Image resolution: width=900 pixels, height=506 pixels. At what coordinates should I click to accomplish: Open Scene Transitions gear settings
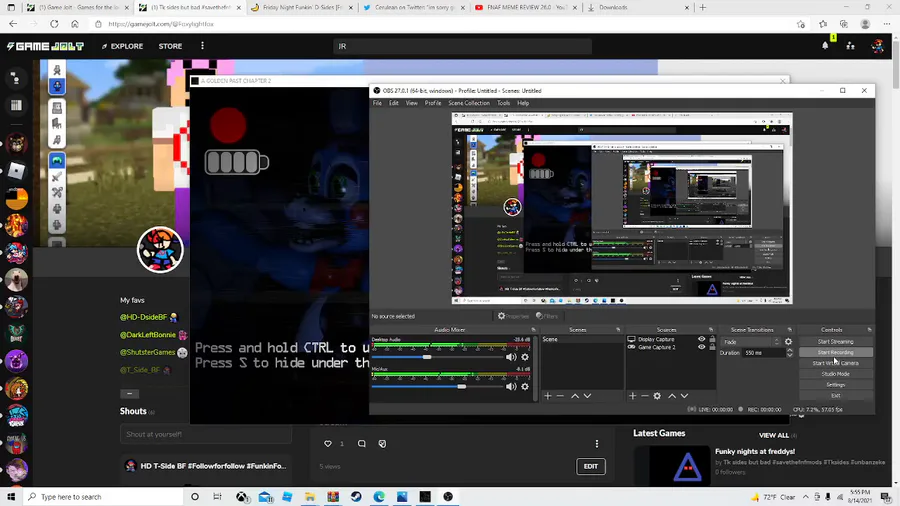788,342
